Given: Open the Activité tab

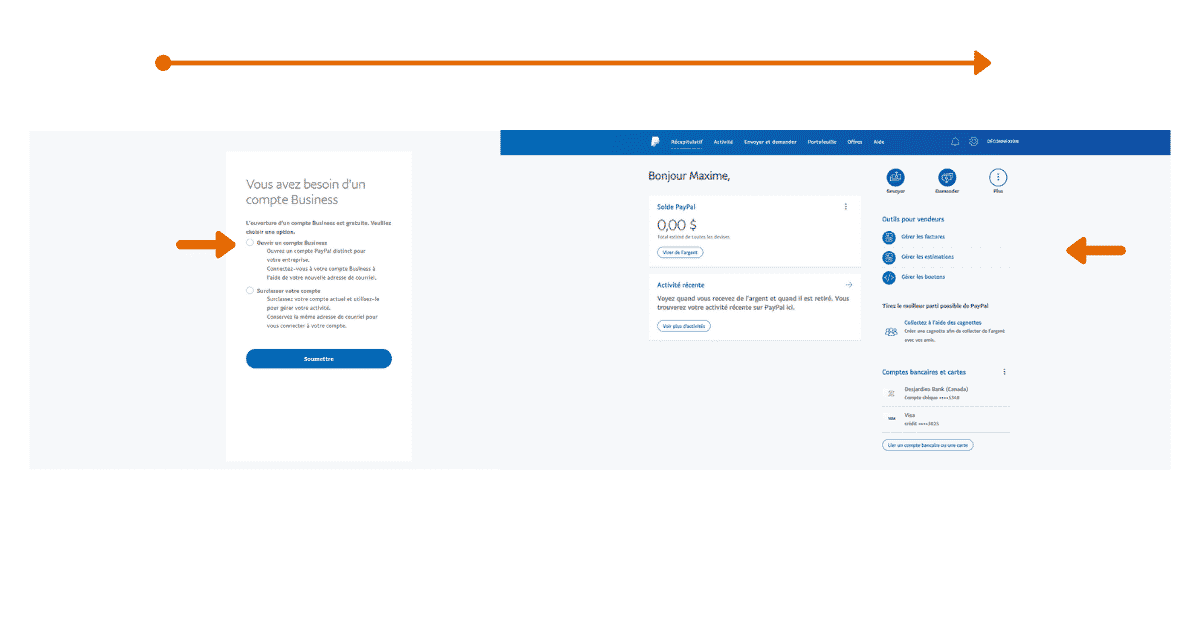Looking at the screenshot, I should (x=724, y=142).
